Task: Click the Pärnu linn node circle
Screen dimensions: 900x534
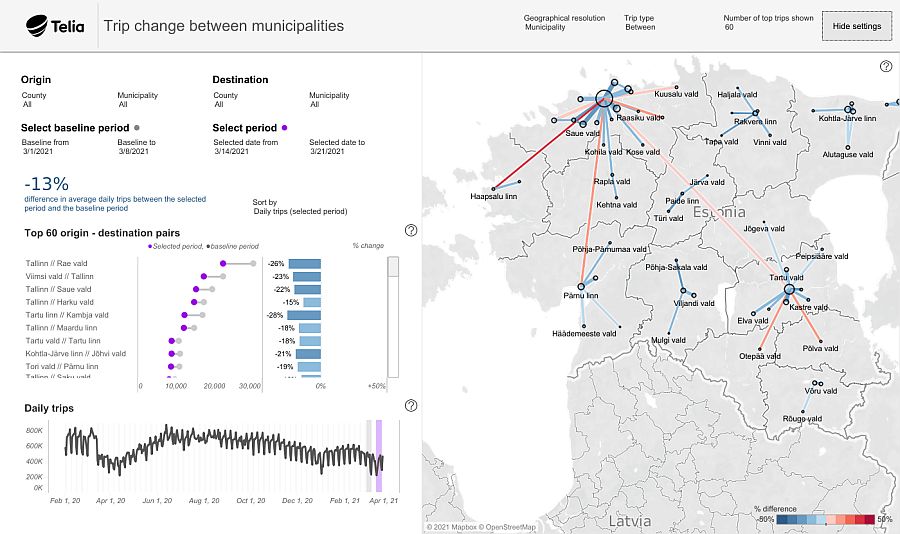Action: tap(581, 286)
